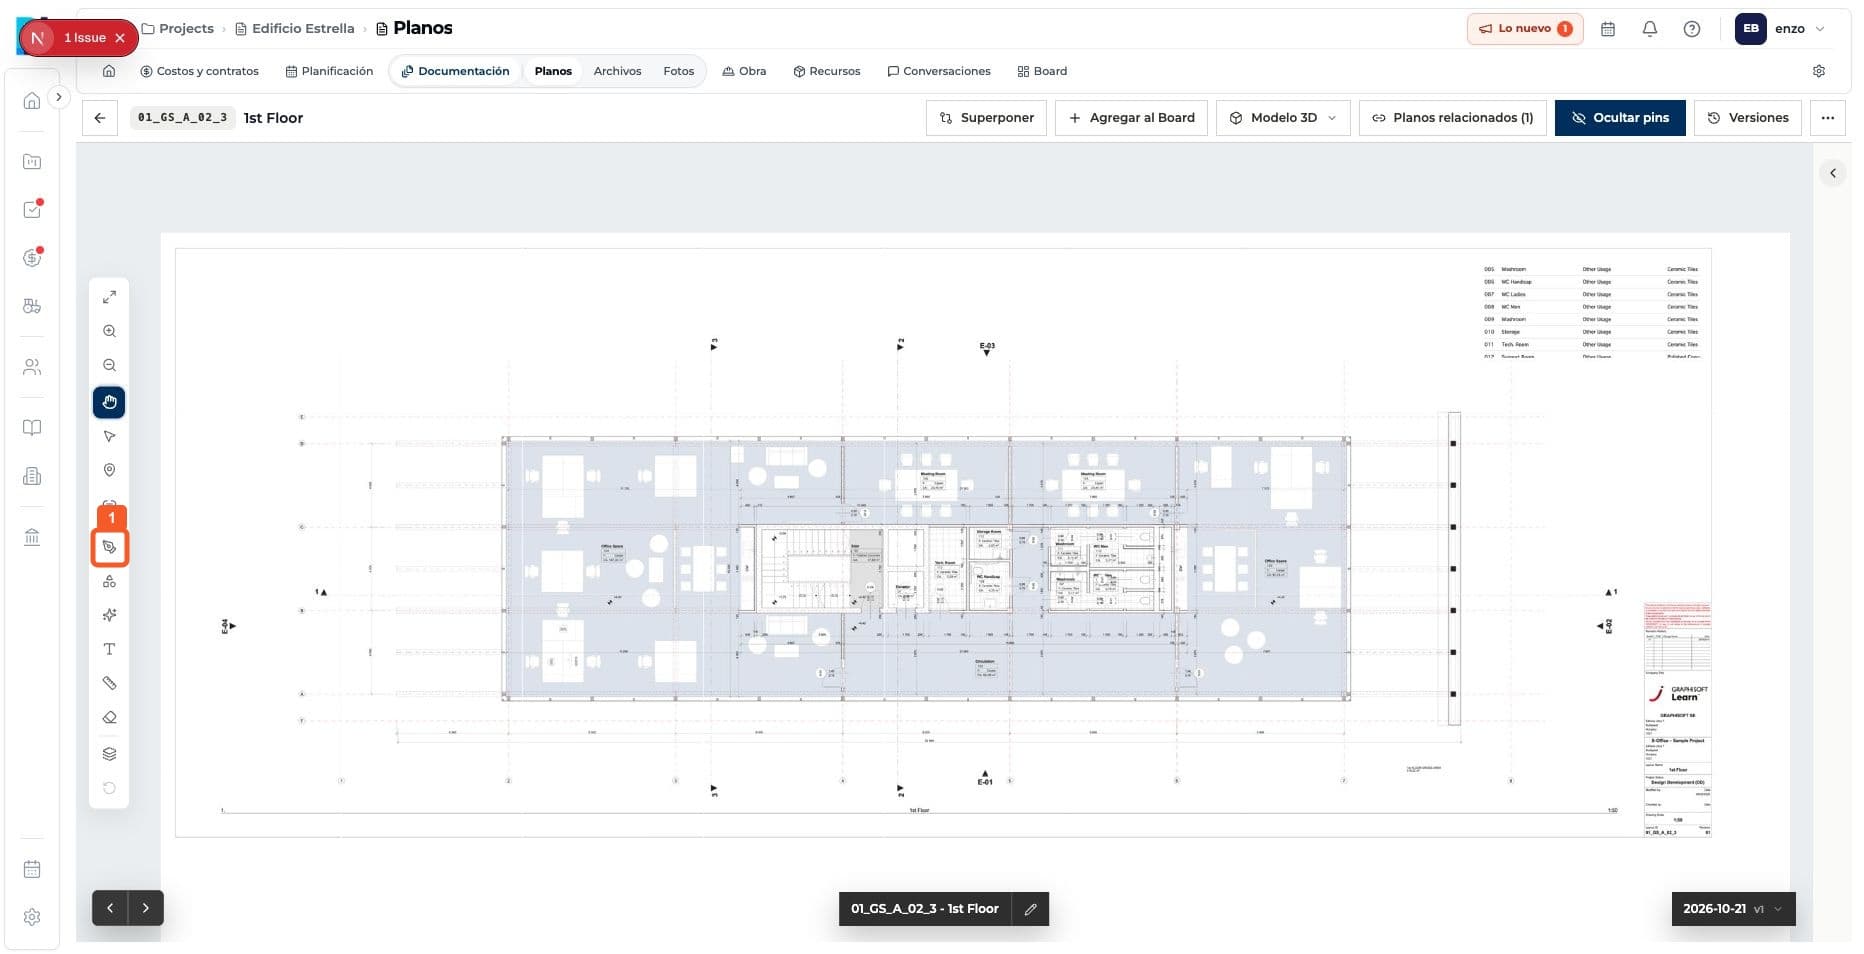Image resolution: width=1864 pixels, height=954 pixels.
Task: Expand the enzo user menu
Action: click(x=1780, y=29)
